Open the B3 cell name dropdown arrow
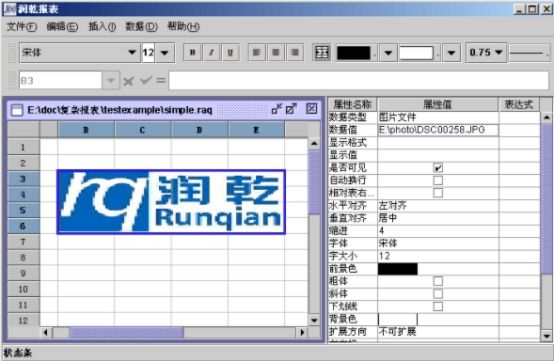Viewport: 554px width, 361px height. click(x=111, y=81)
